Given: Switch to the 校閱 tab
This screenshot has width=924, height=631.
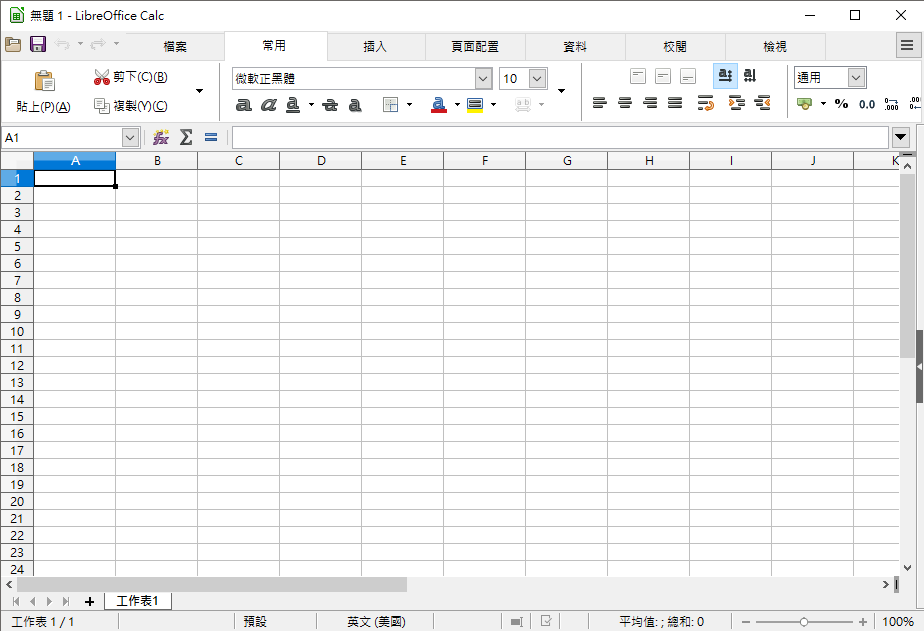Looking at the screenshot, I should 675,47.
